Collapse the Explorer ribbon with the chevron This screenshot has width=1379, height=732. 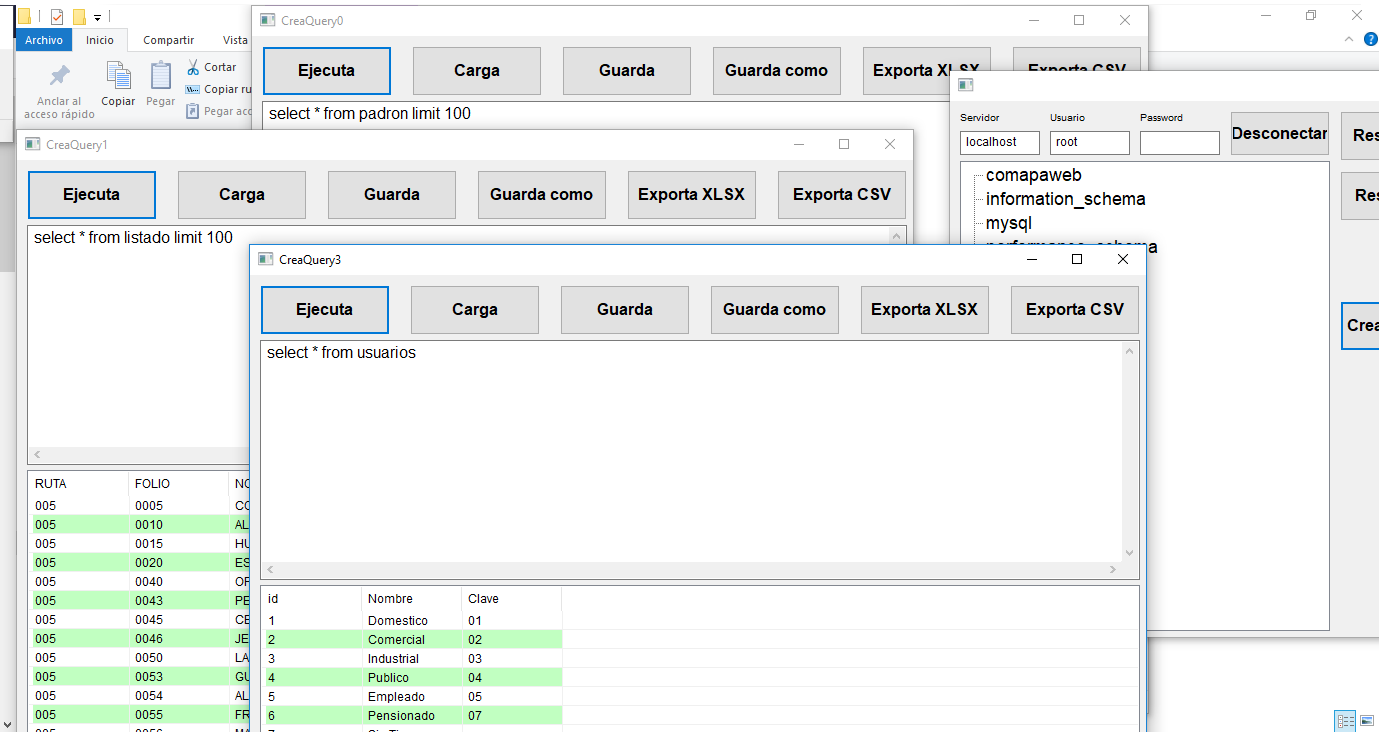click(x=1348, y=39)
